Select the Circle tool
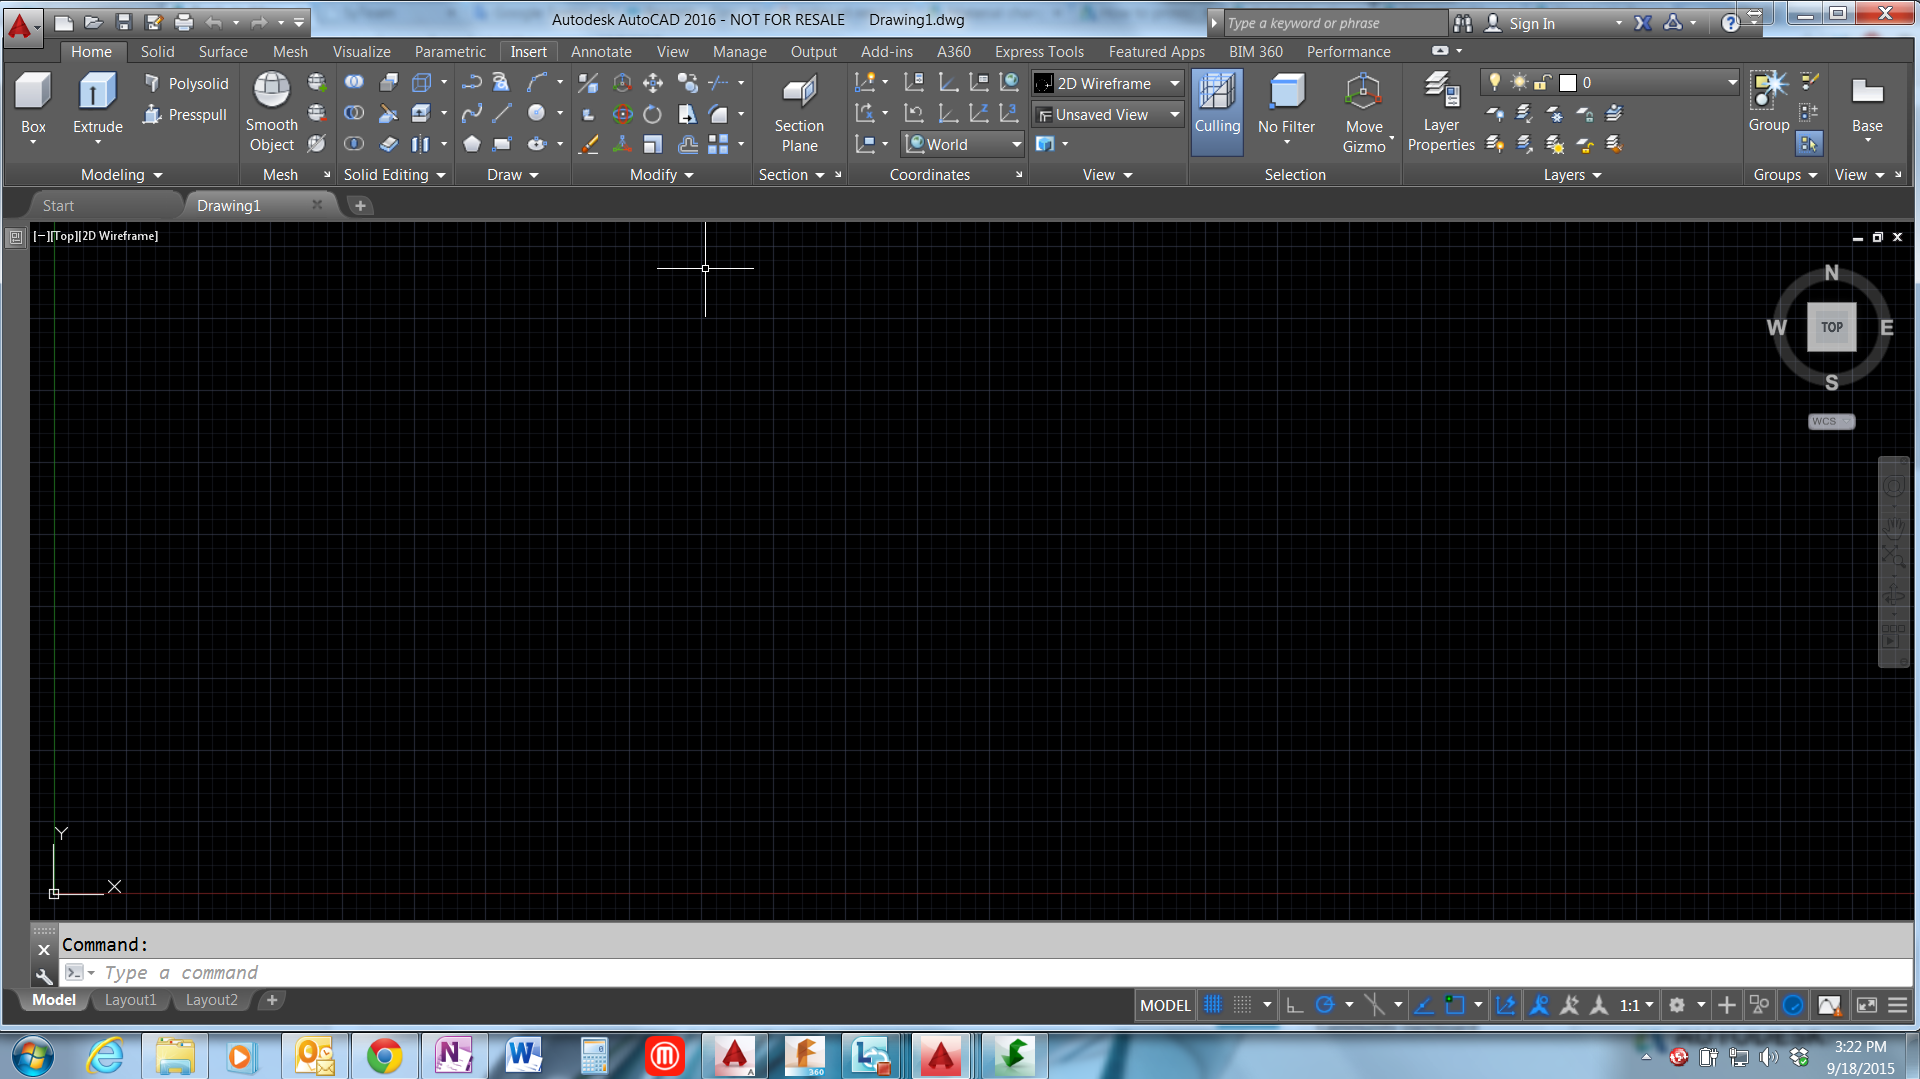 536,113
